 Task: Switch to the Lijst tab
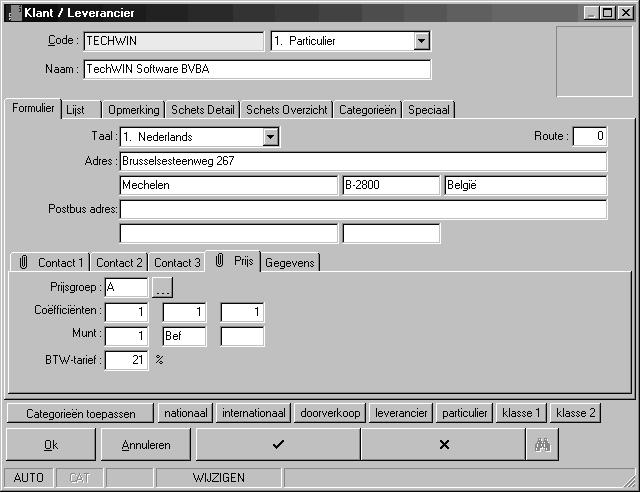coord(81,110)
